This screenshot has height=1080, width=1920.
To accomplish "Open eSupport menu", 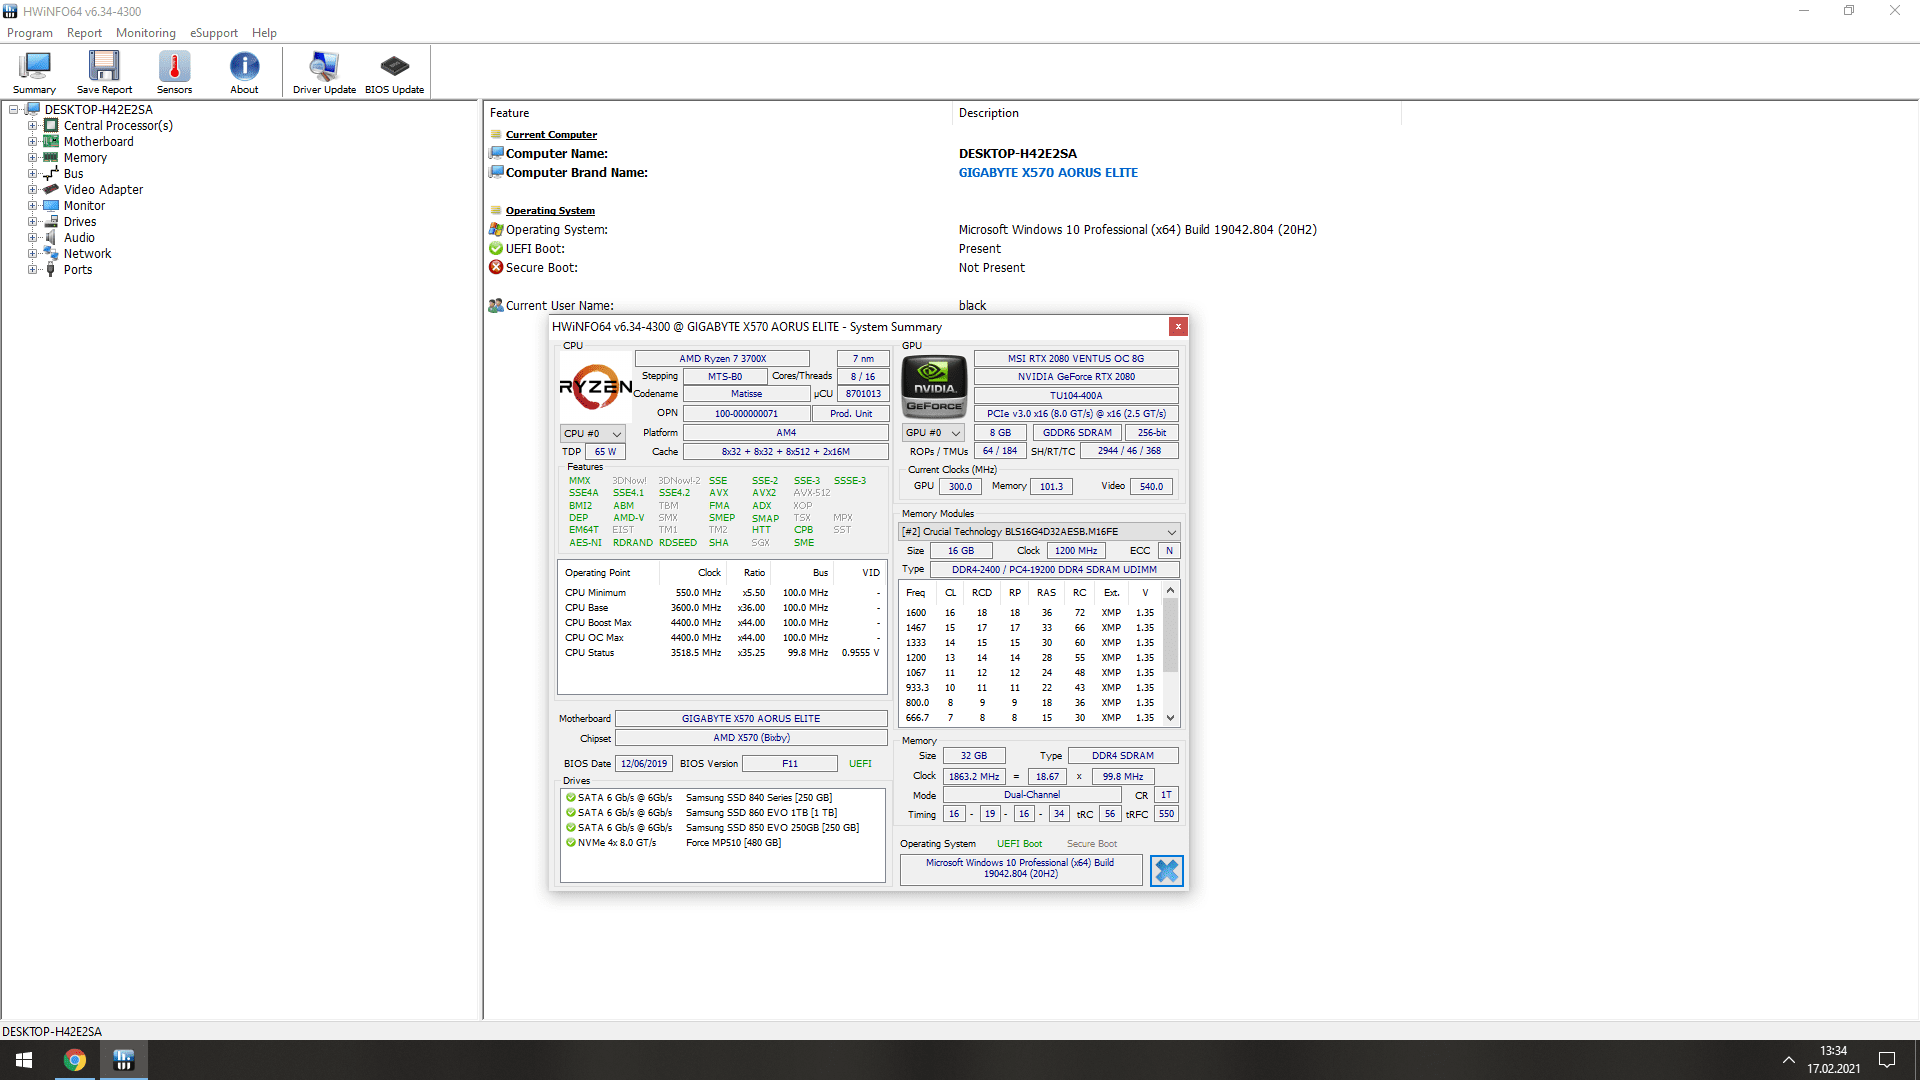I will click(214, 33).
